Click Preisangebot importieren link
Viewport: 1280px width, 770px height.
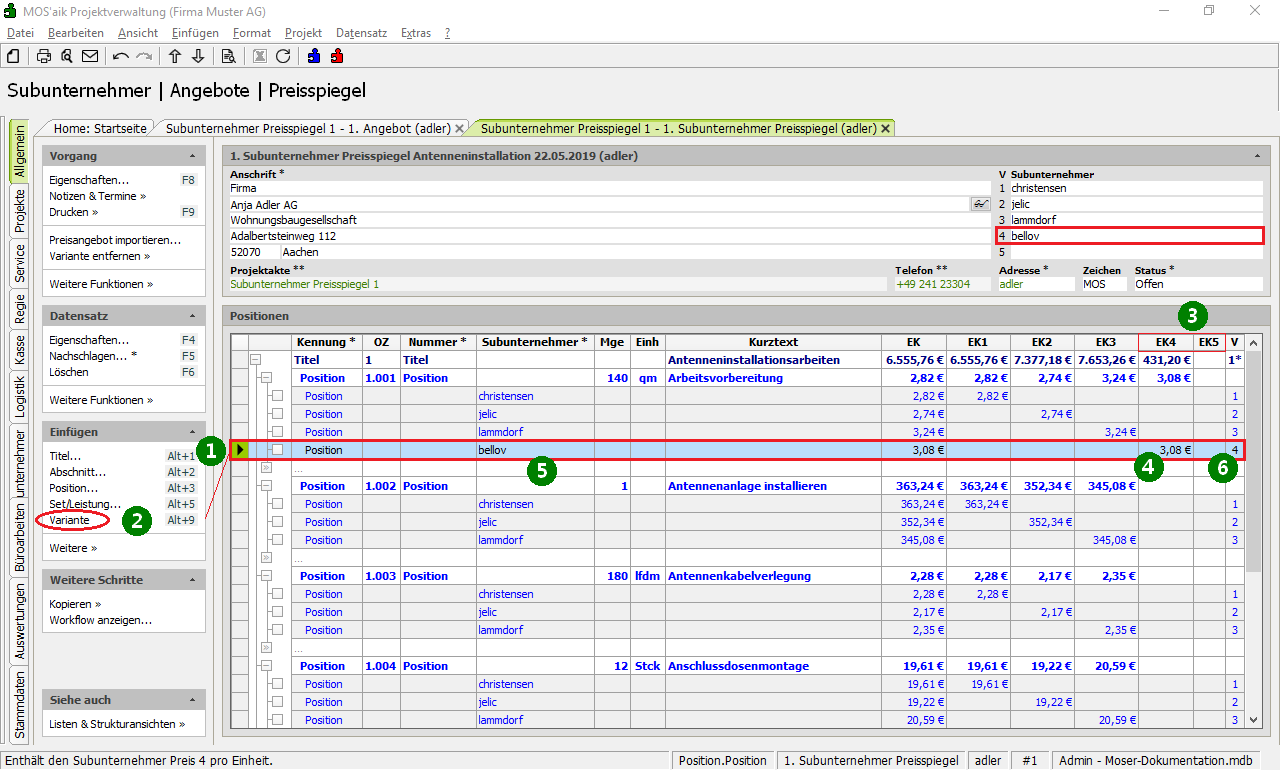point(115,240)
